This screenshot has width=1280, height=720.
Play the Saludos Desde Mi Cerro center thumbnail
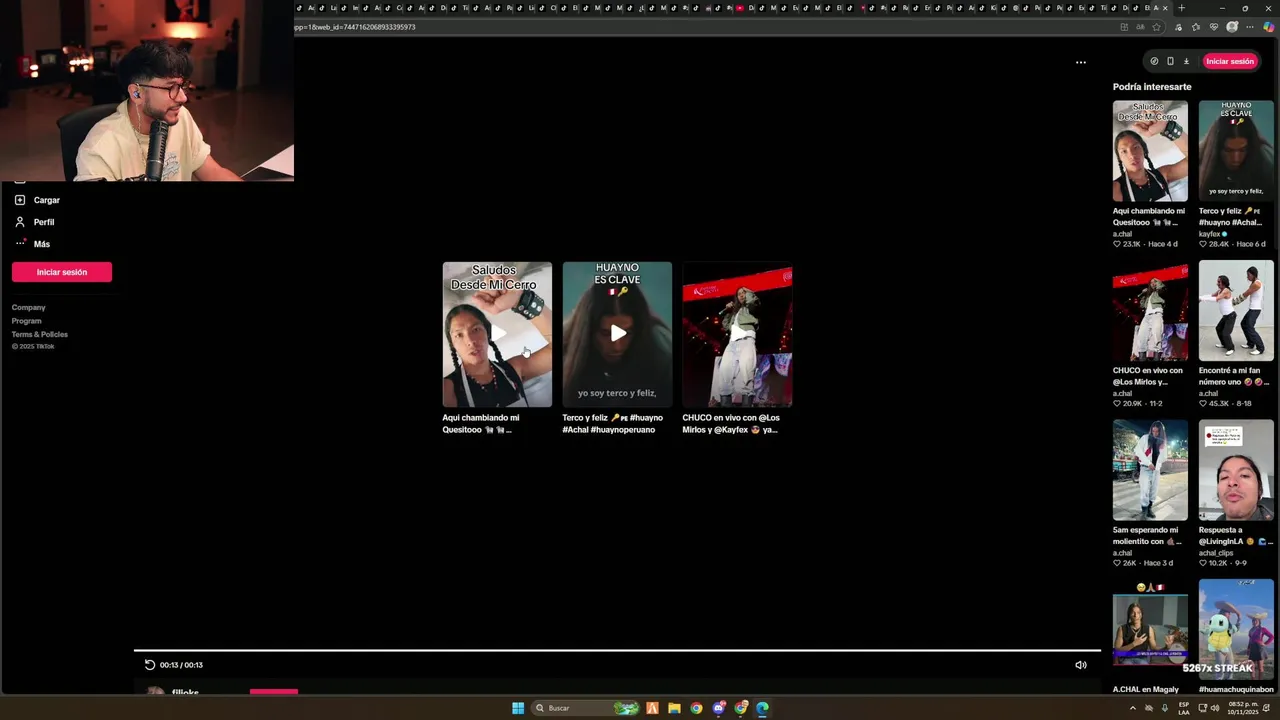pos(497,334)
